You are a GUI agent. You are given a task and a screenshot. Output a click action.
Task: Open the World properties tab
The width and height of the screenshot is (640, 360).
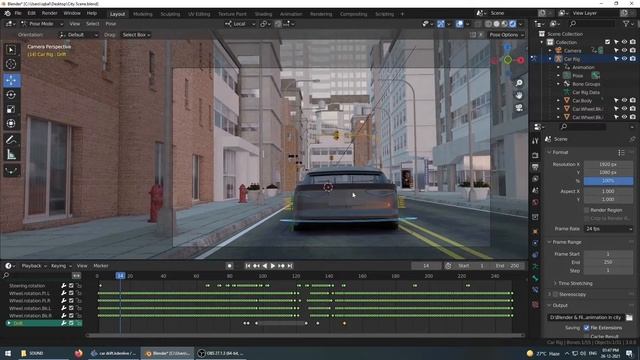pyautogui.click(x=535, y=202)
